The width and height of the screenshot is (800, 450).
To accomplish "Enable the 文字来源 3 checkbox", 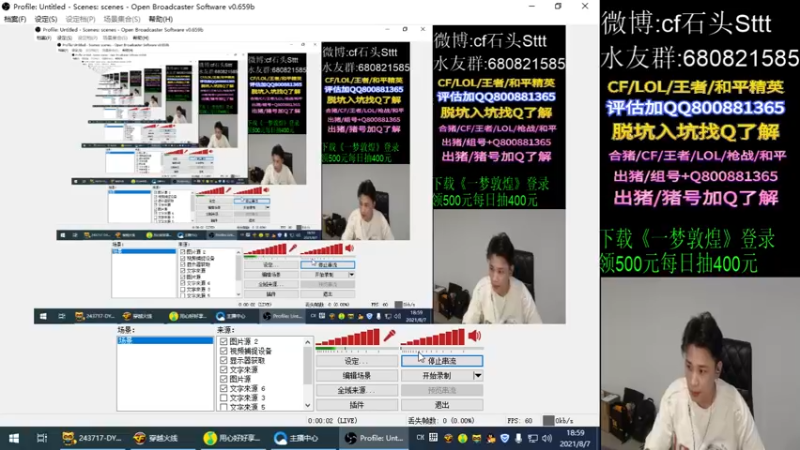I will [x=223, y=397].
